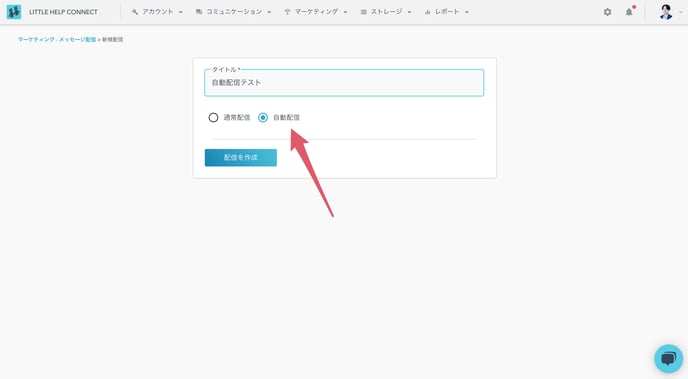Click the user avatar picture
688x379 pixels.
[666, 12]
